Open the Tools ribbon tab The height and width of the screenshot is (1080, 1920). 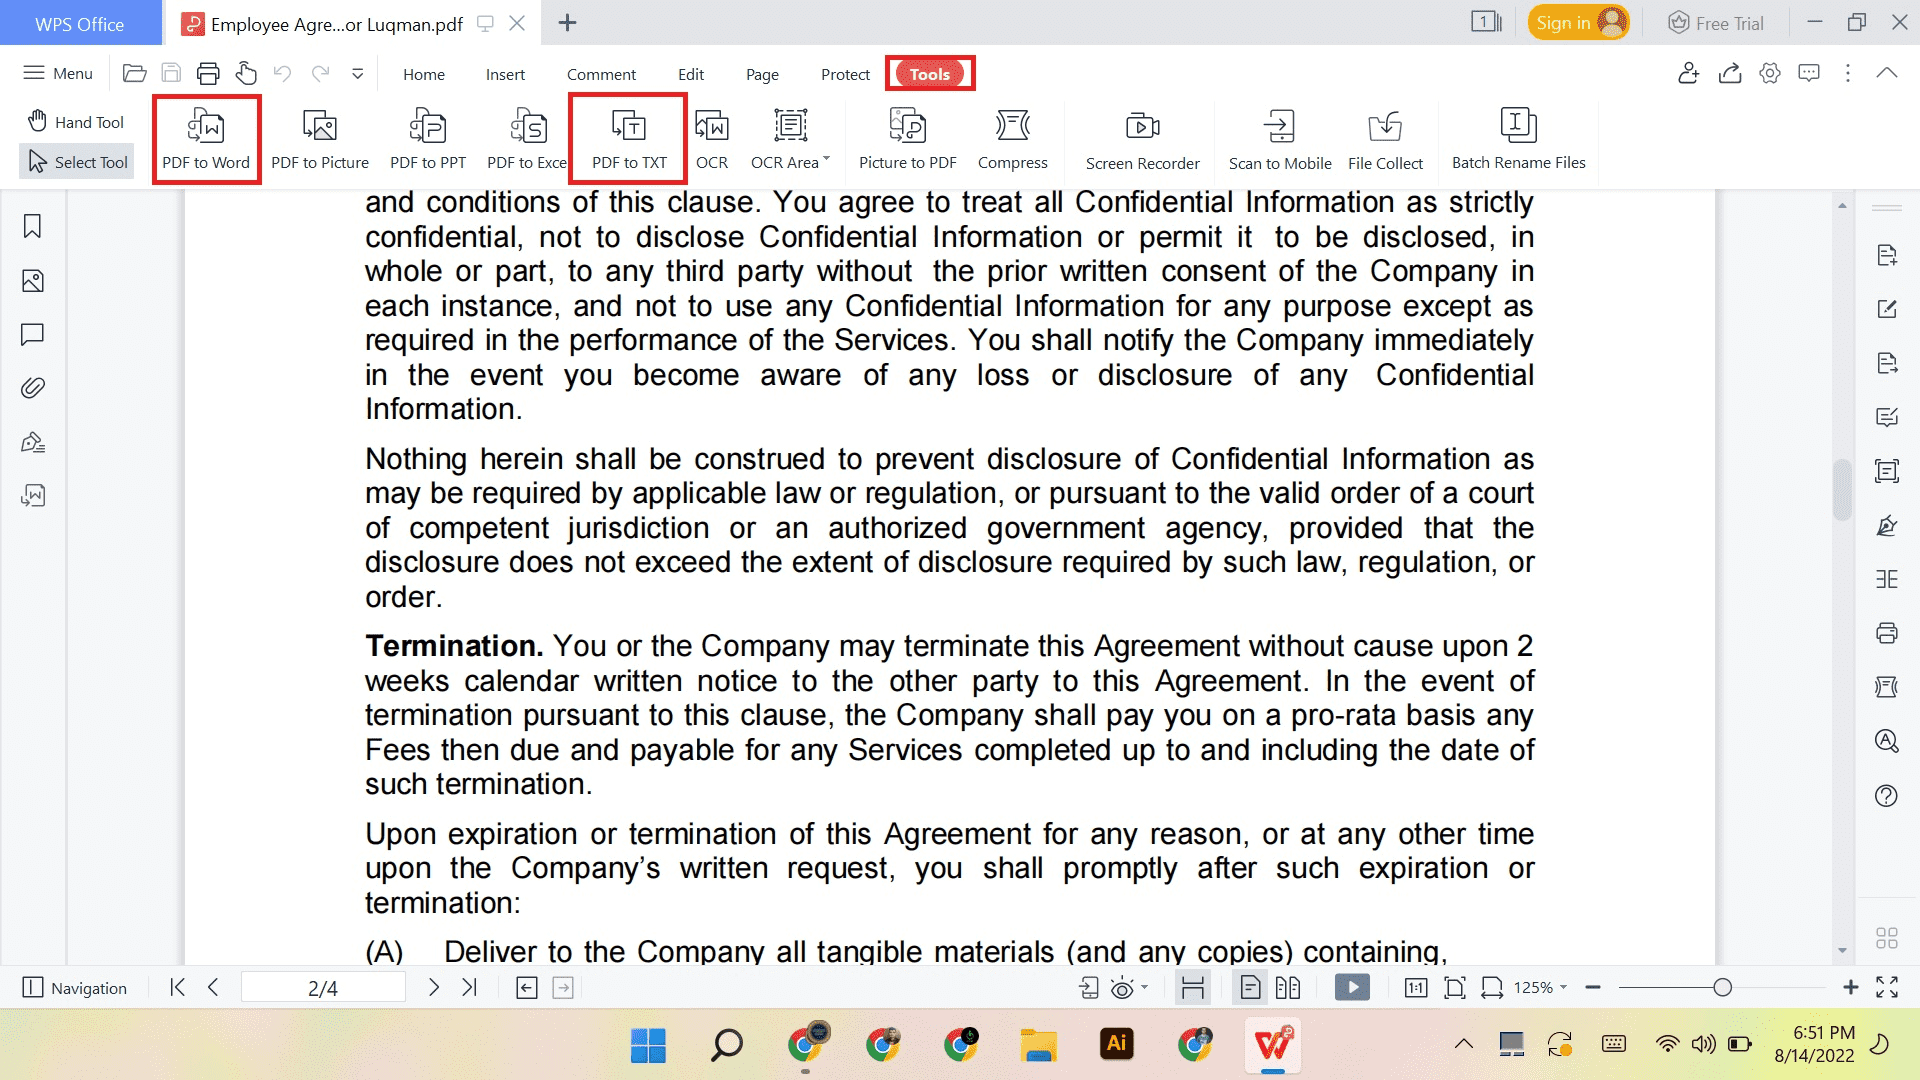tap(930, 73)
